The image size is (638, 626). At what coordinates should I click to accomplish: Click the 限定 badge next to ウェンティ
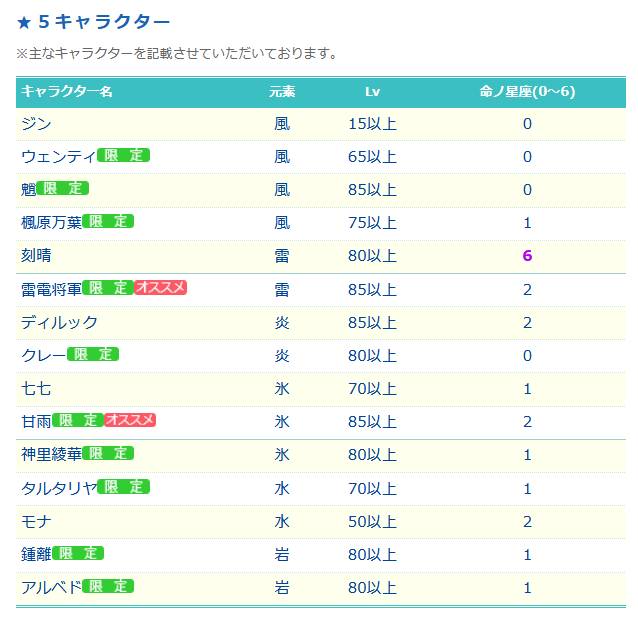pyautogui.click(x=124, y=155)
